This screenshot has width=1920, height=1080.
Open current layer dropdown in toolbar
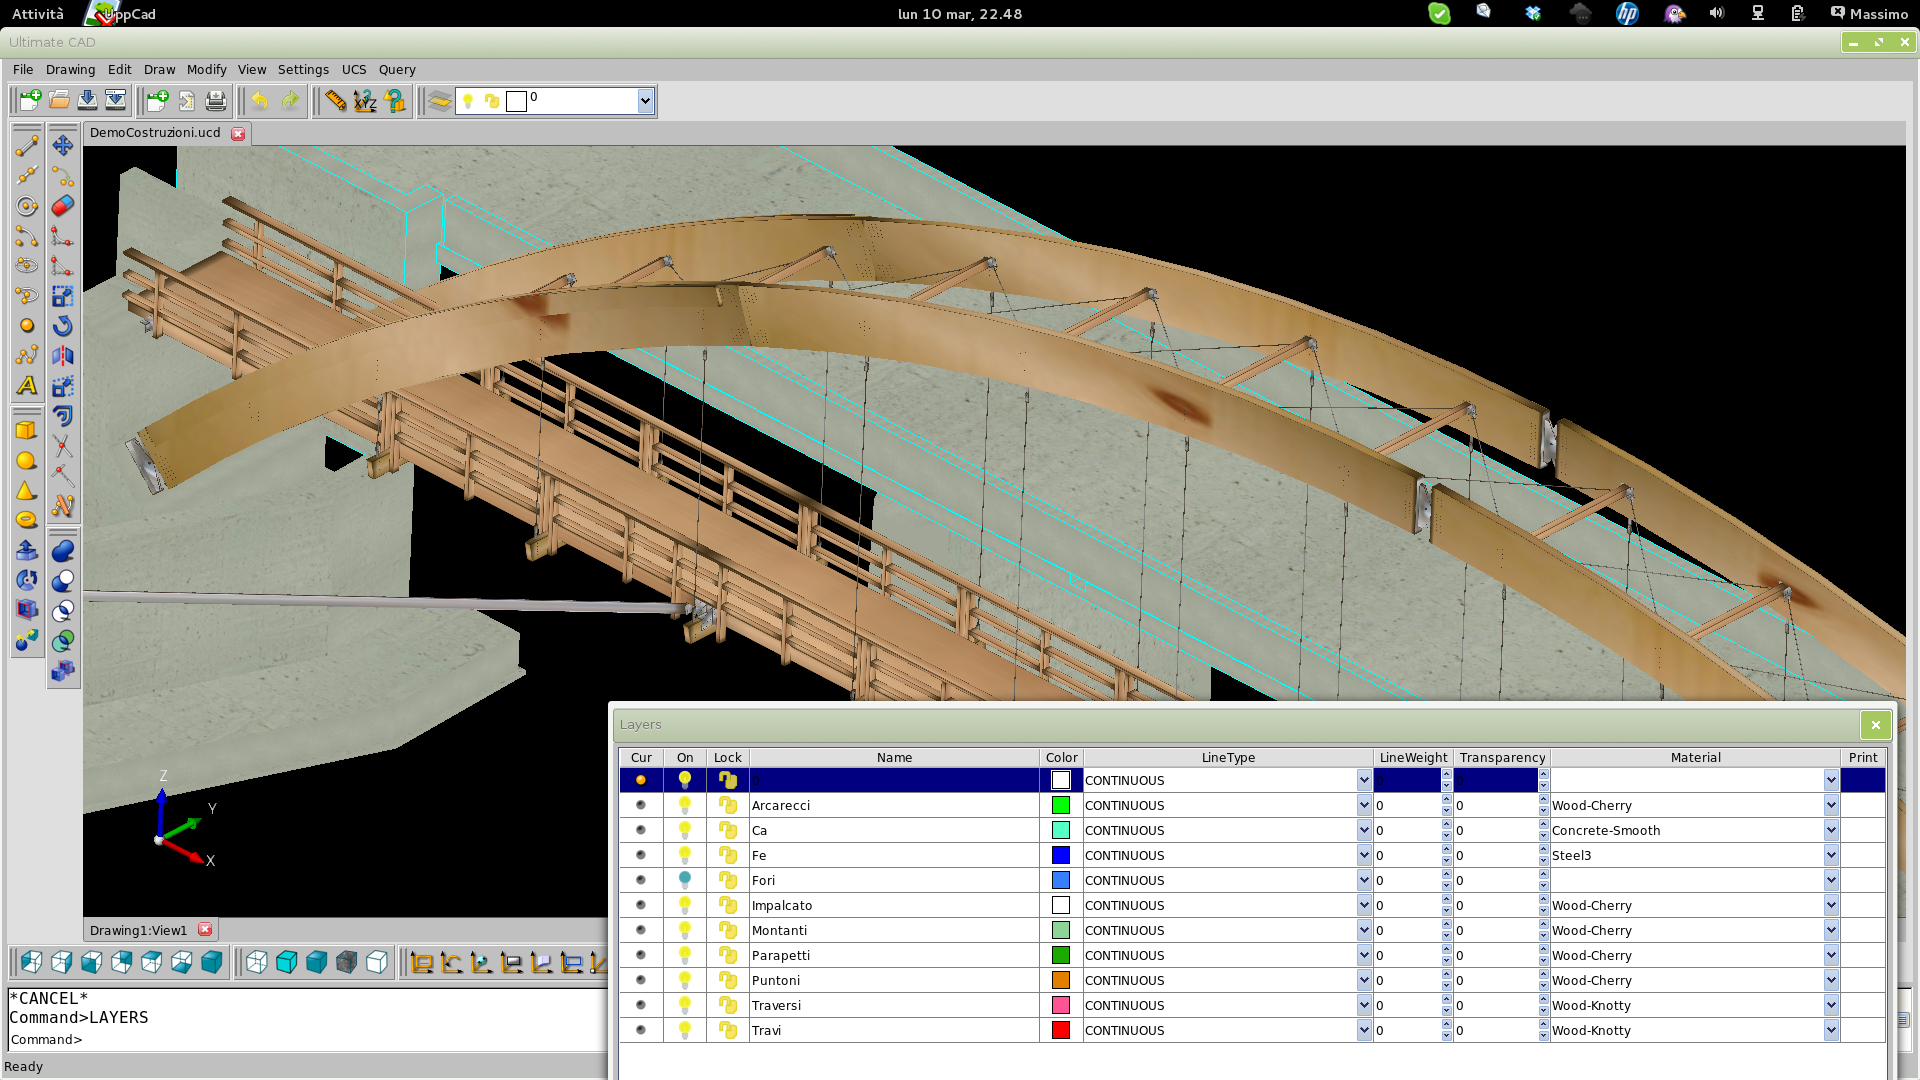[x=645, y=101]
